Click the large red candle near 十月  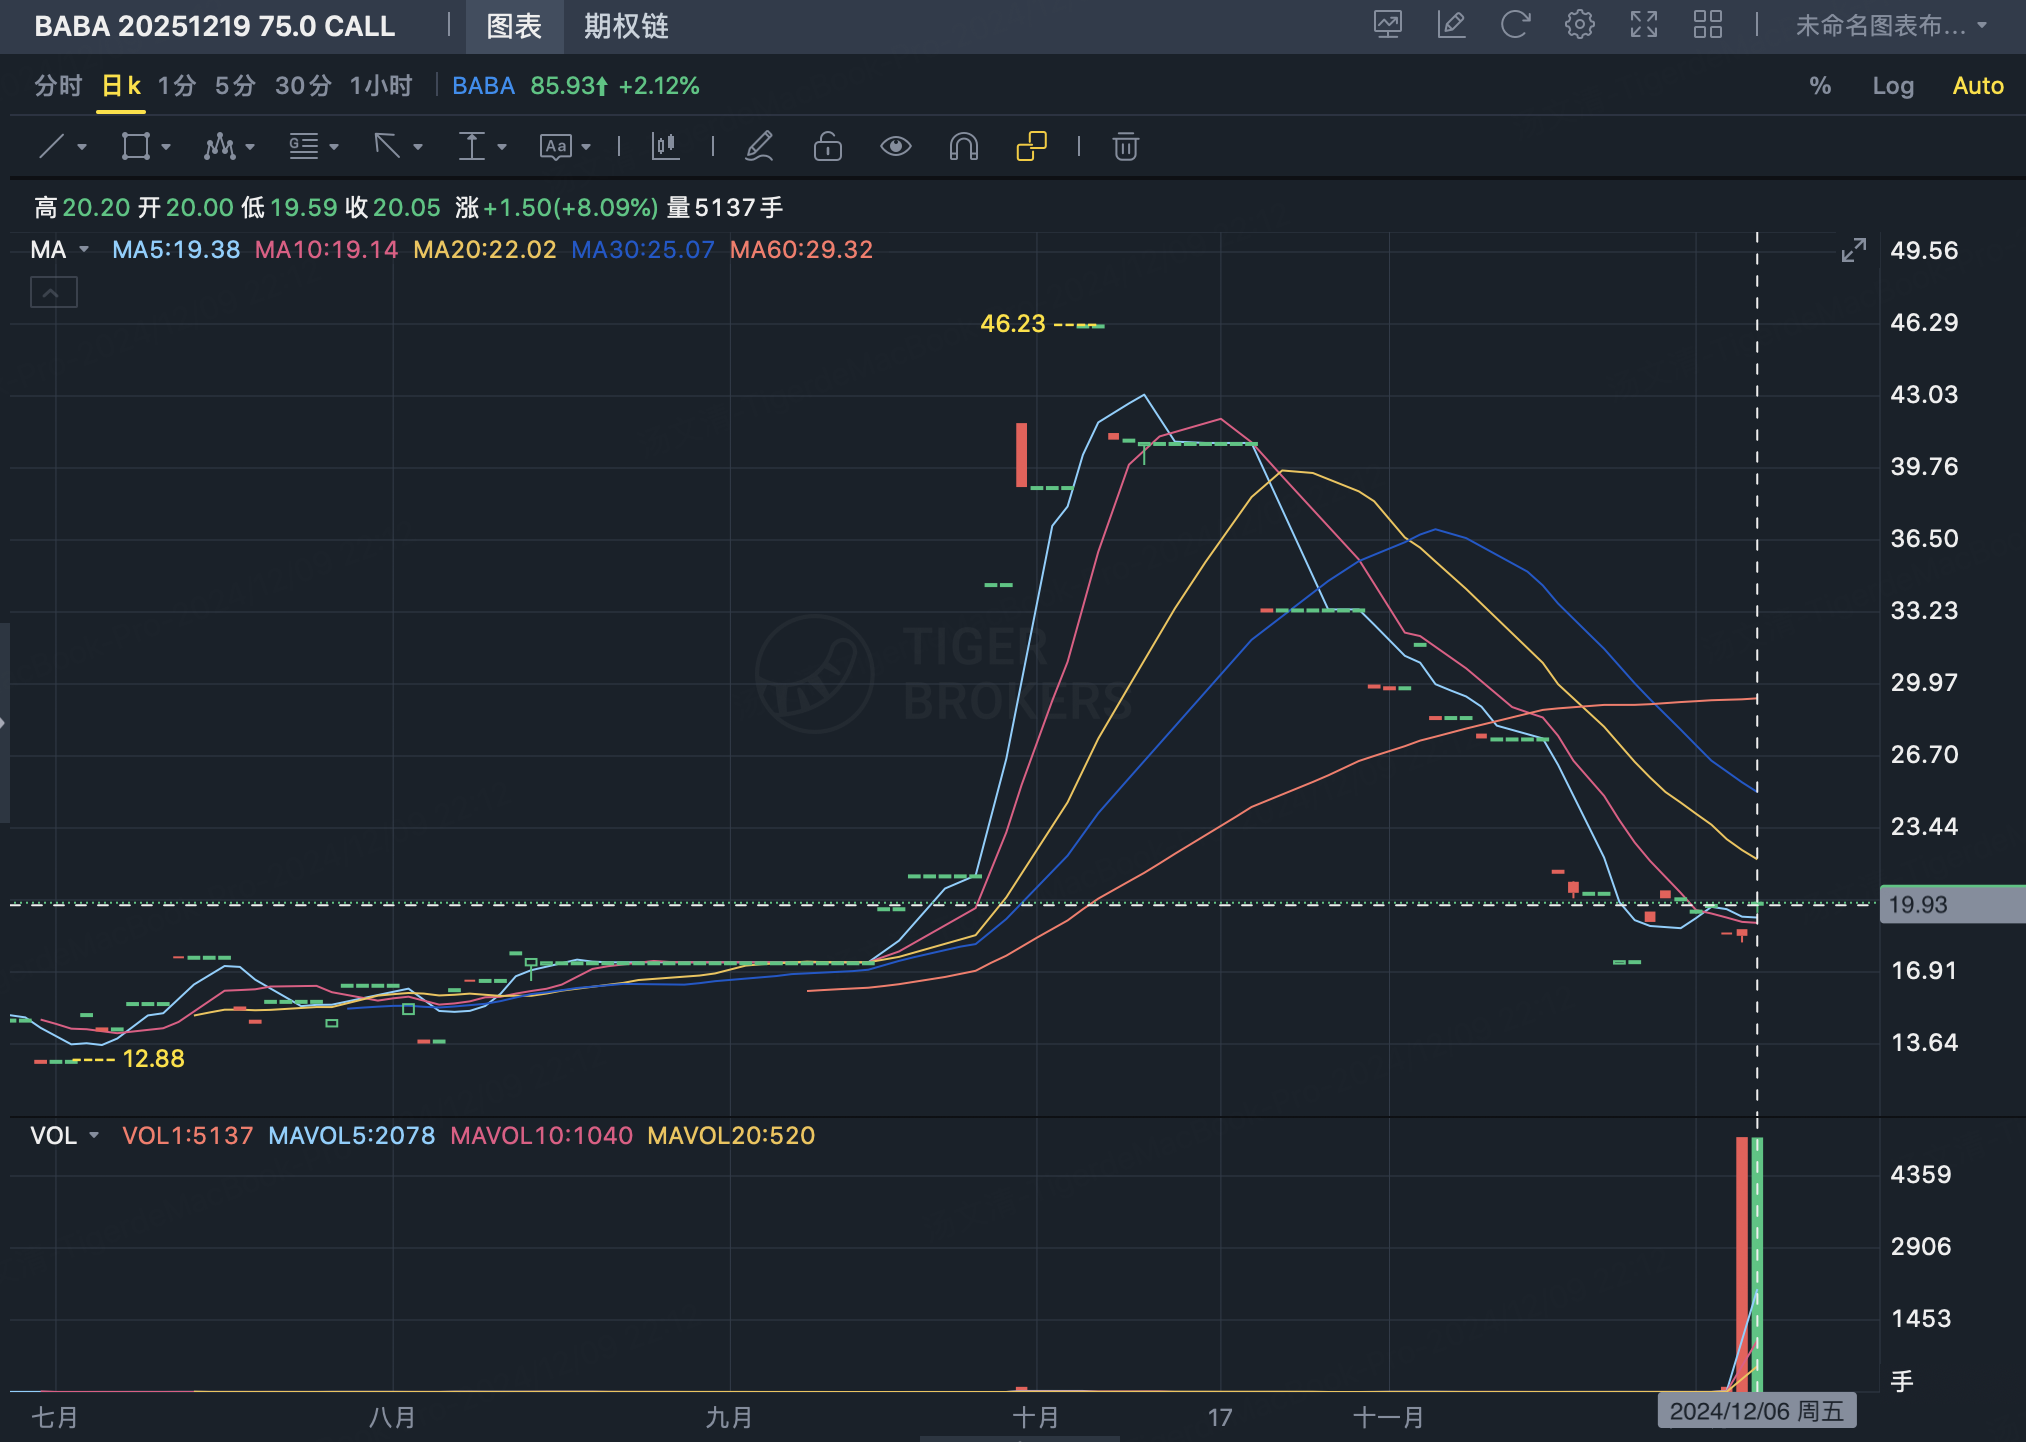pyautogui.click(x=1021, y=455)
